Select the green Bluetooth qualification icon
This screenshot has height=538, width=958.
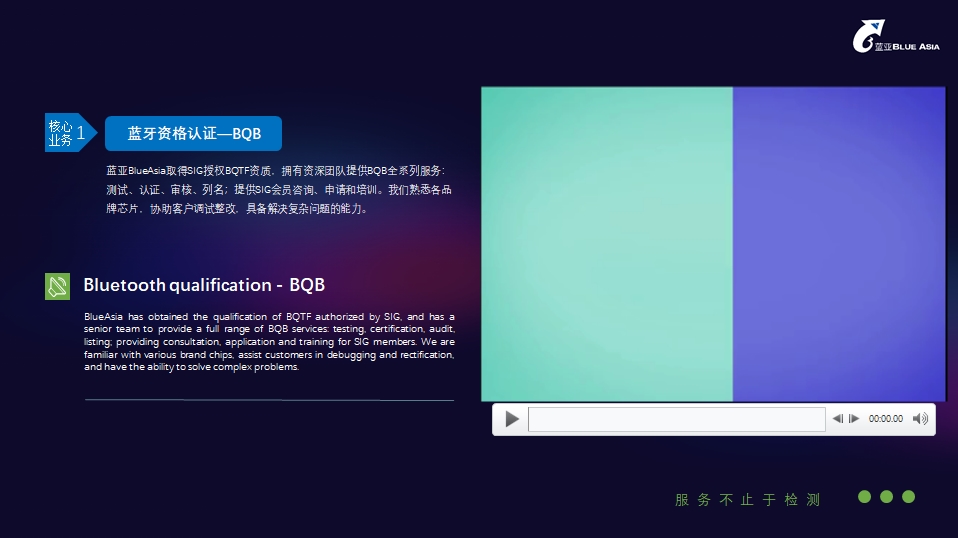(x=57, y=286)
